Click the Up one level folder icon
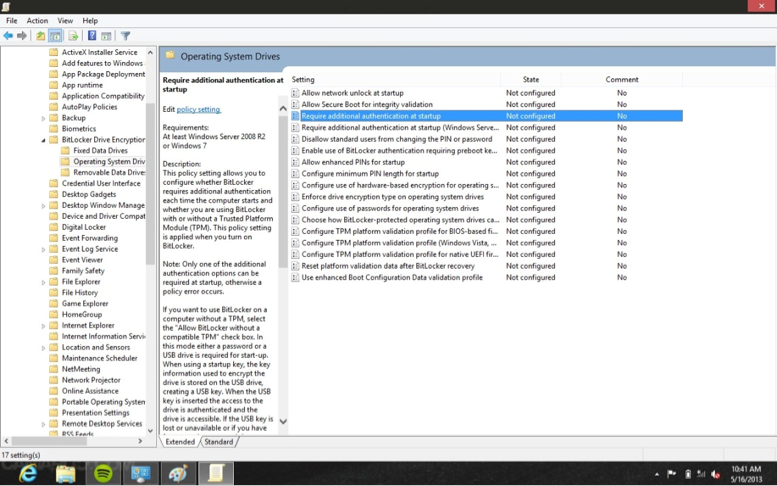Viewport: 777px width, 486px height. (x=41, y=36)
